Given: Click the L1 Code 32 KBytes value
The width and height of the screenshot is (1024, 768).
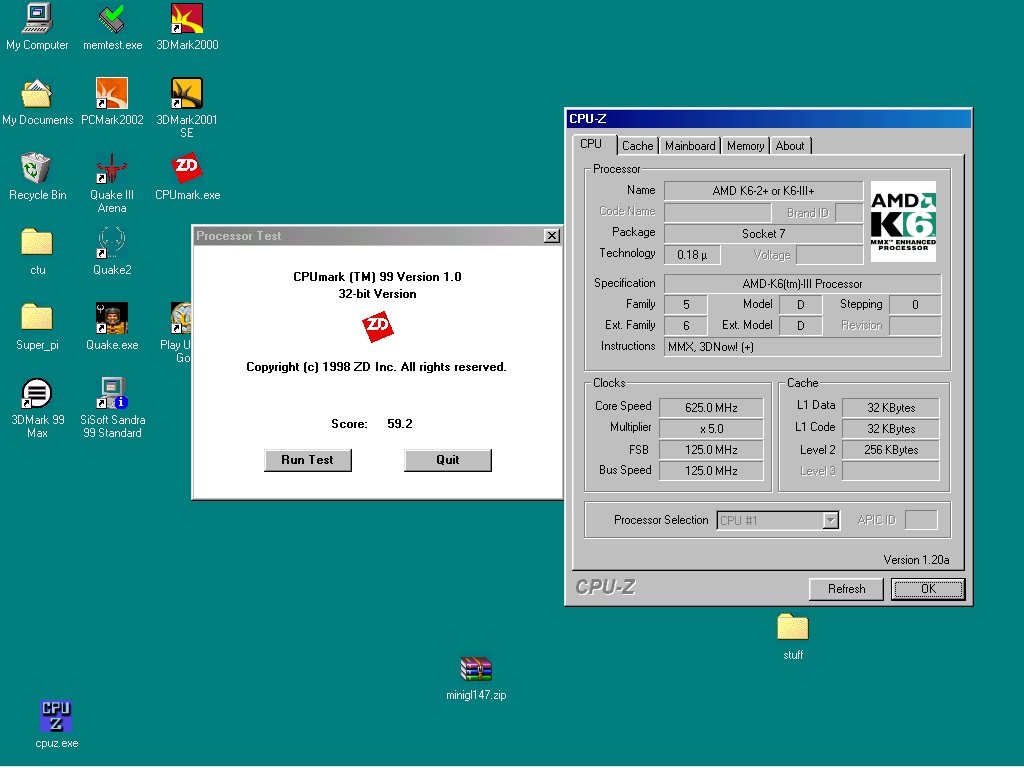Looking at the screenshot, I should pos(891,428).
